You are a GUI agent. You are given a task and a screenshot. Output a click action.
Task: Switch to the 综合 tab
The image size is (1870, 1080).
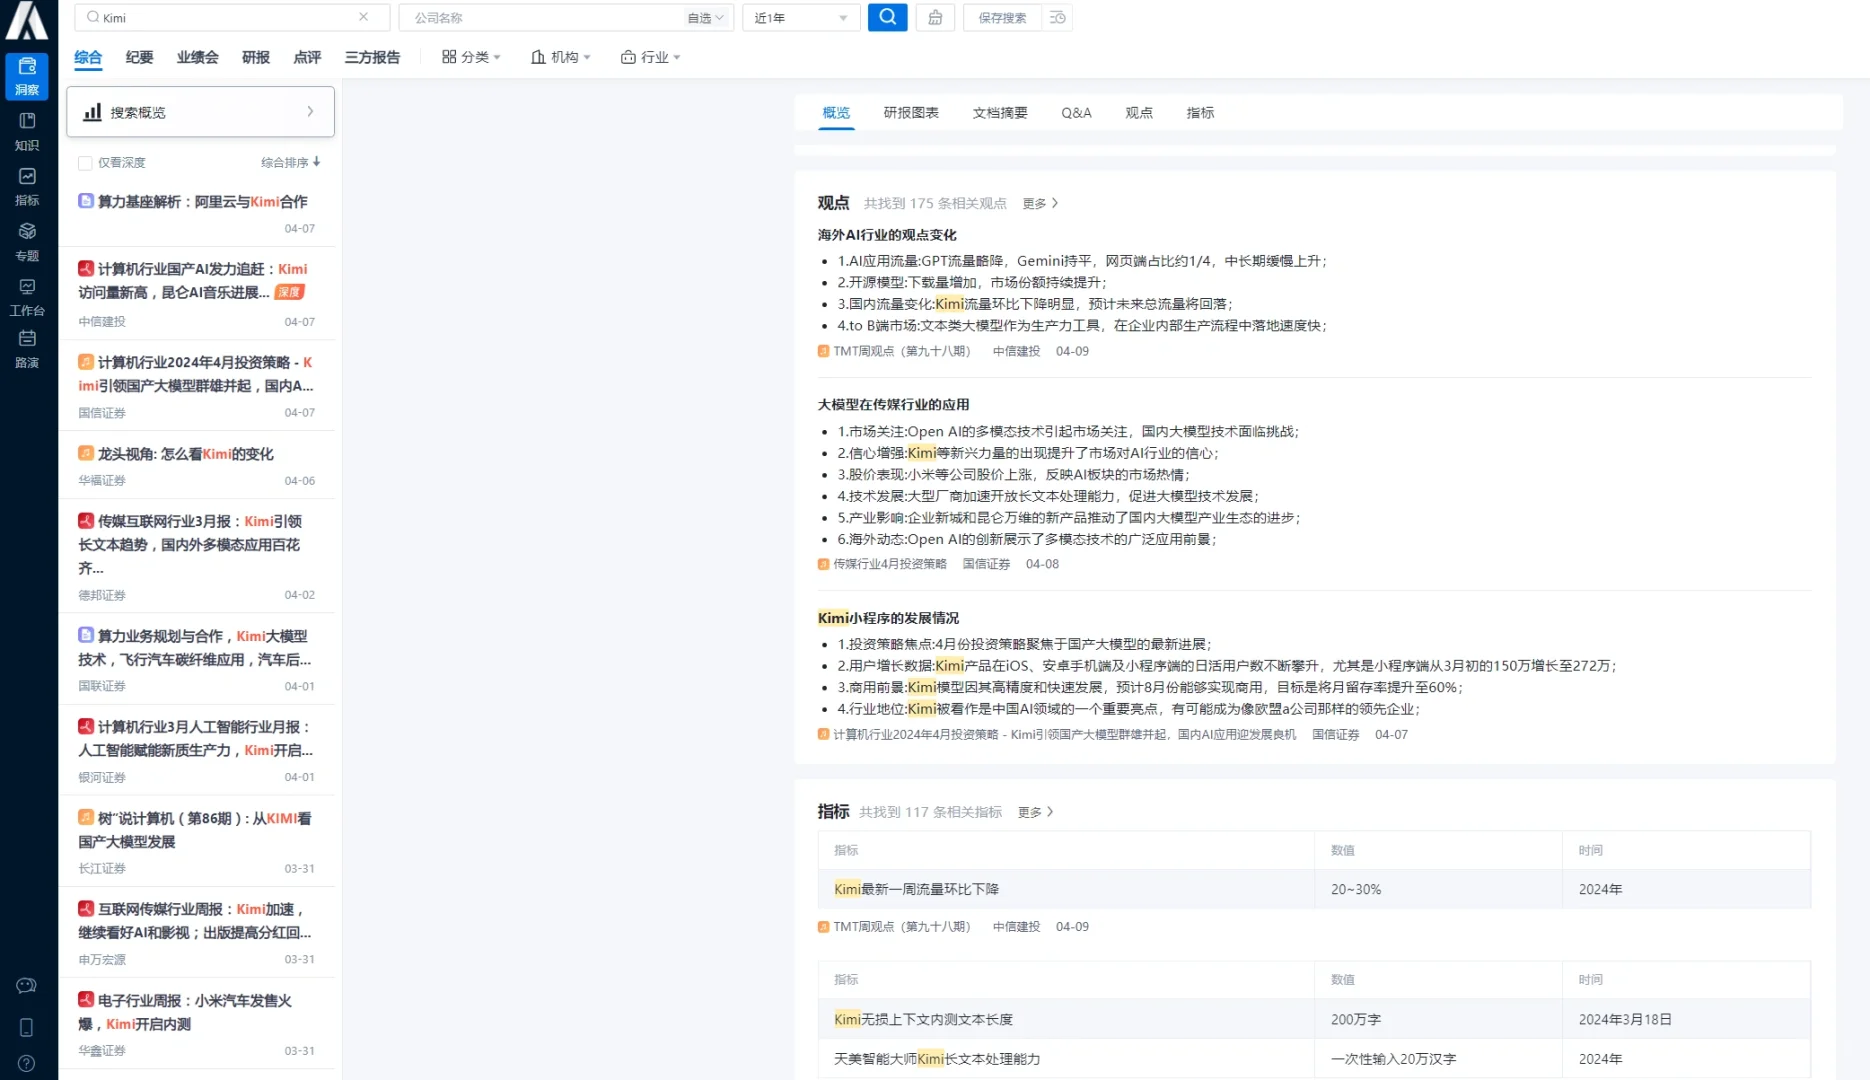coord(88,57)
